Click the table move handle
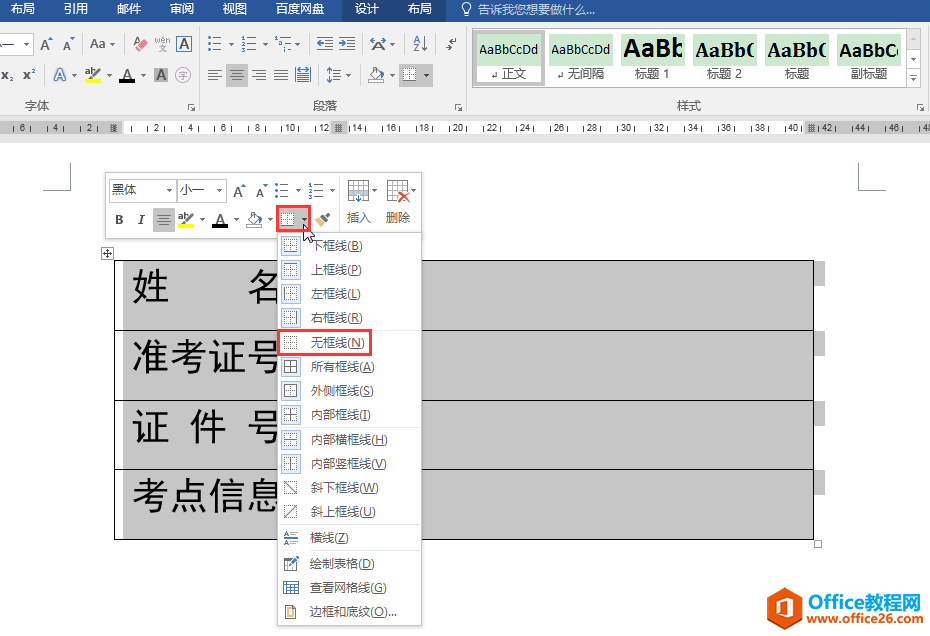930x636 pixels. point(107,253)
